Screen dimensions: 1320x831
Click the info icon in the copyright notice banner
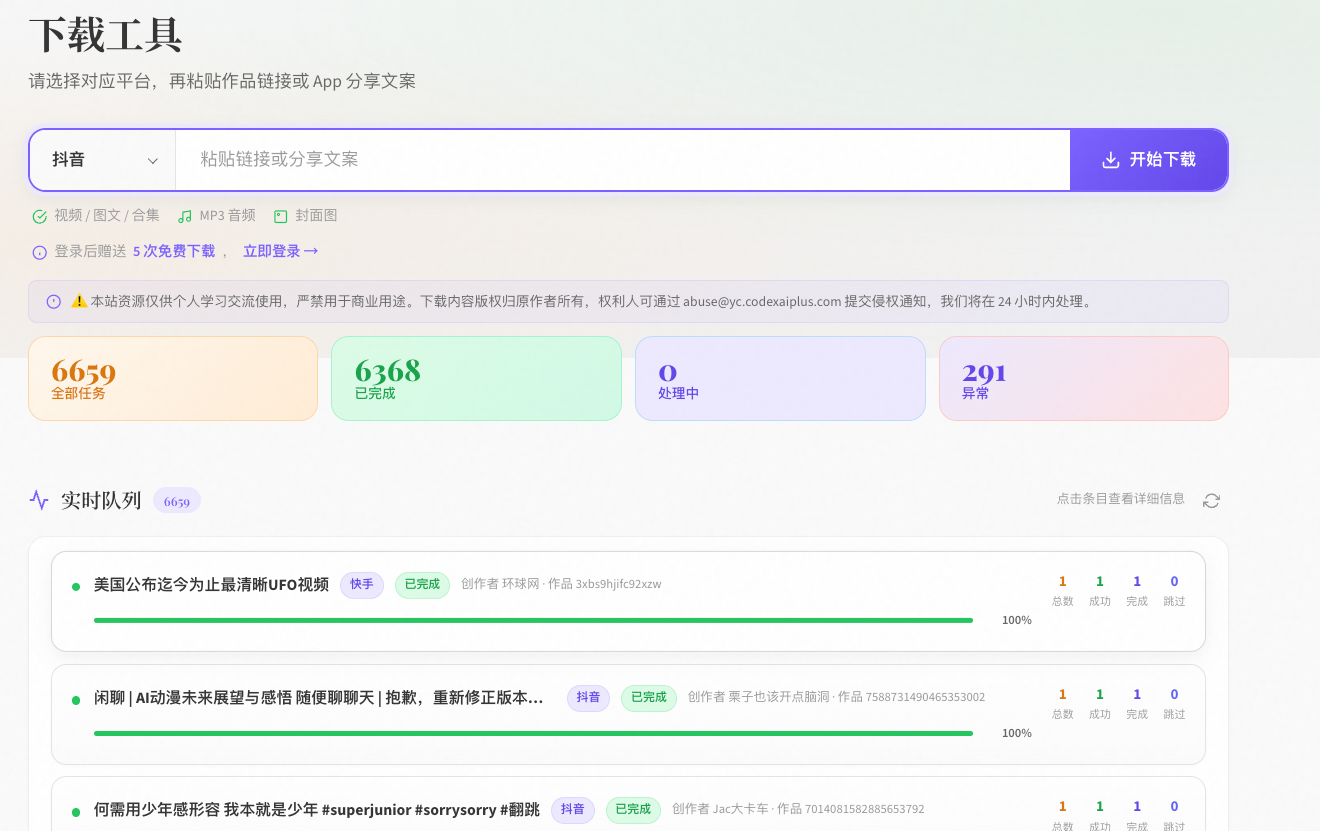pos(54,301)
